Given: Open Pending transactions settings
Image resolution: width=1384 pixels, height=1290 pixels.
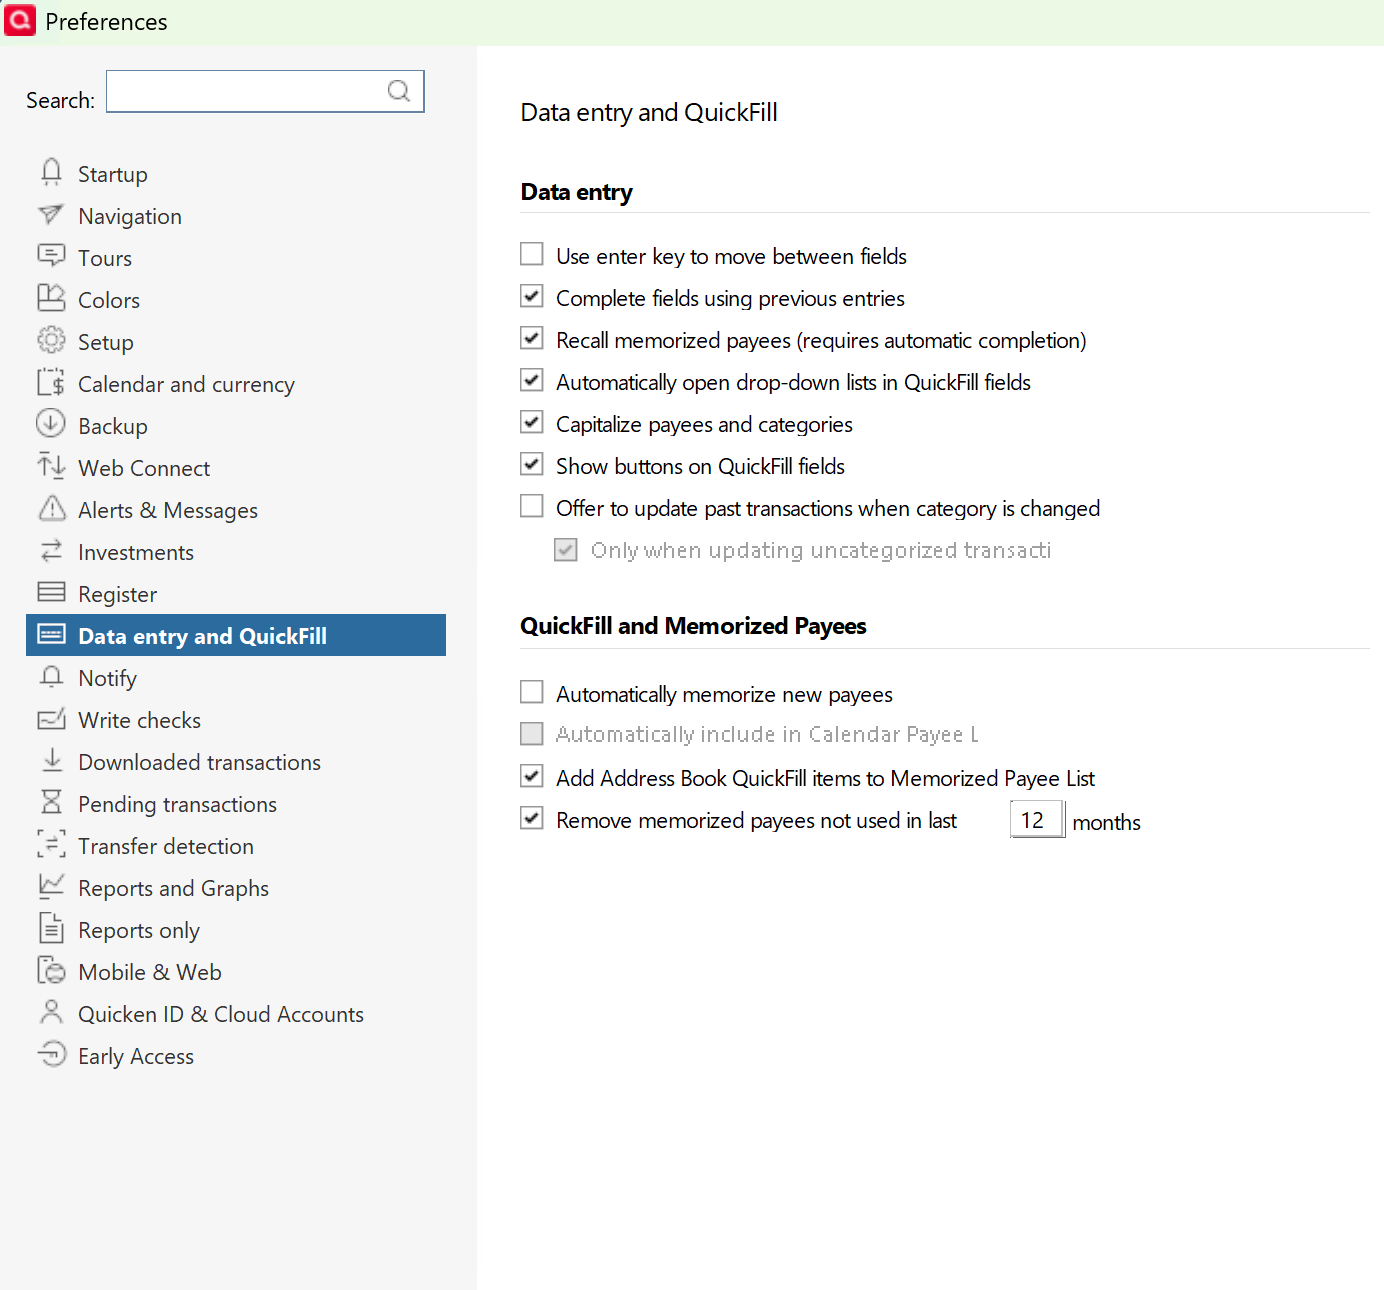Looking at the screenshot, I should tap(236, 804).
